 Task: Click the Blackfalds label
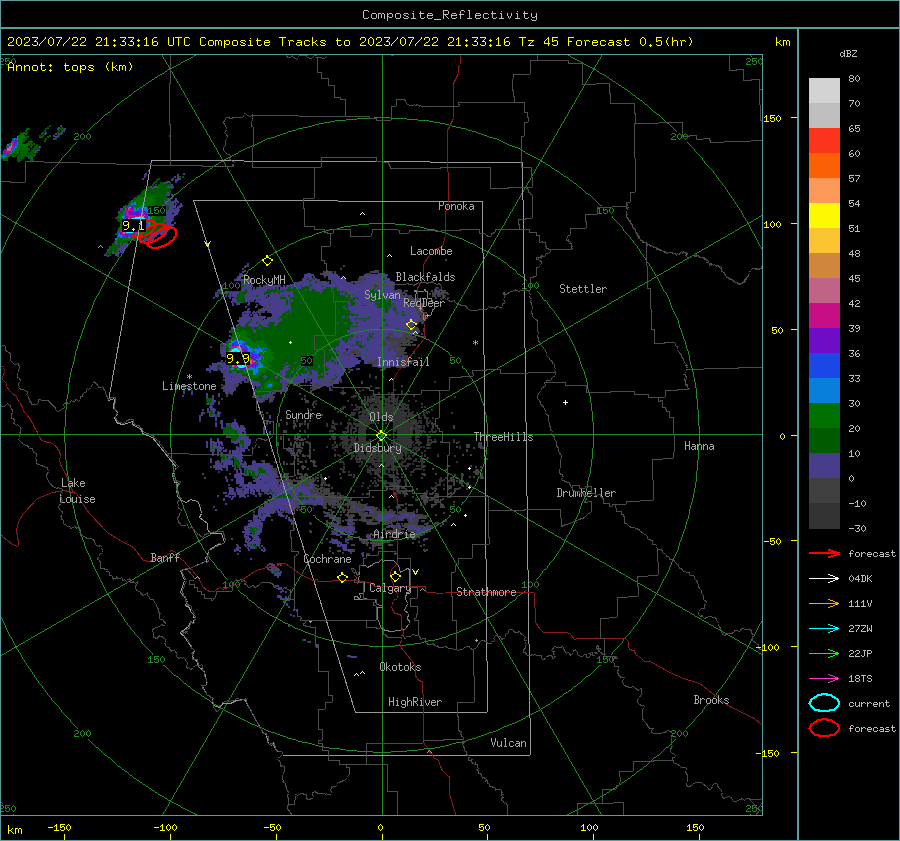tap(425, 277)
